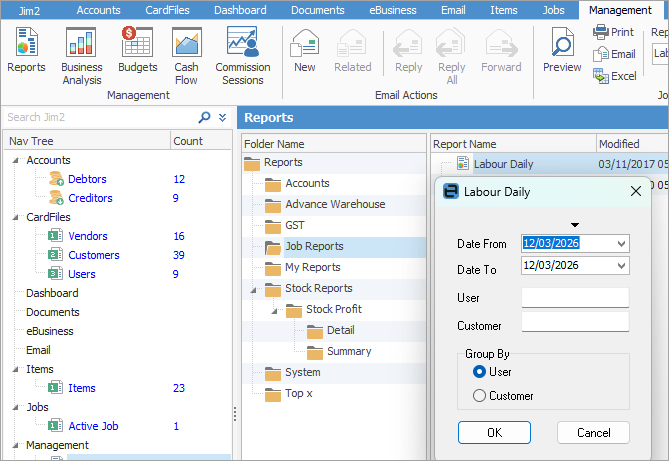Click Cancel in the Labour Daily dialog
669x461 pixels.
click(593, 432)
